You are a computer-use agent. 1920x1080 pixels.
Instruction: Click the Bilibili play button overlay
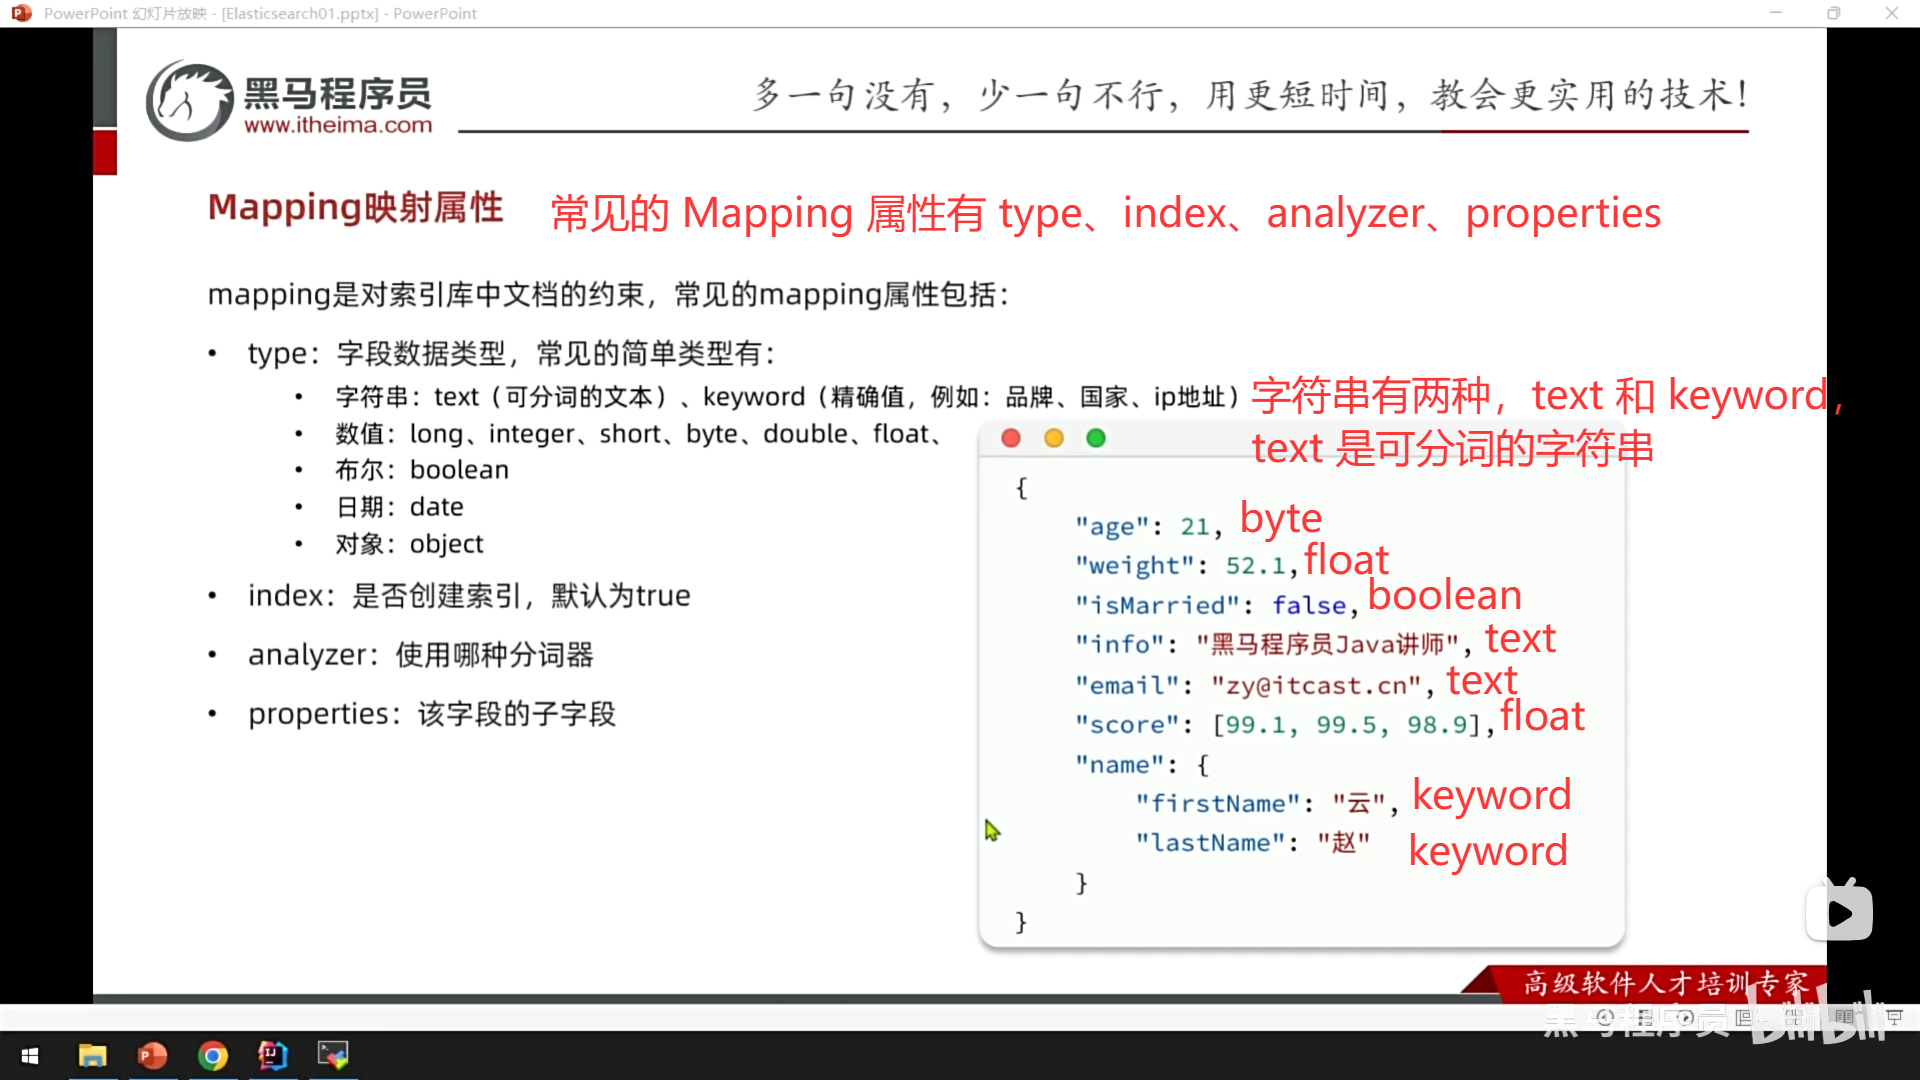point(1839,912)
